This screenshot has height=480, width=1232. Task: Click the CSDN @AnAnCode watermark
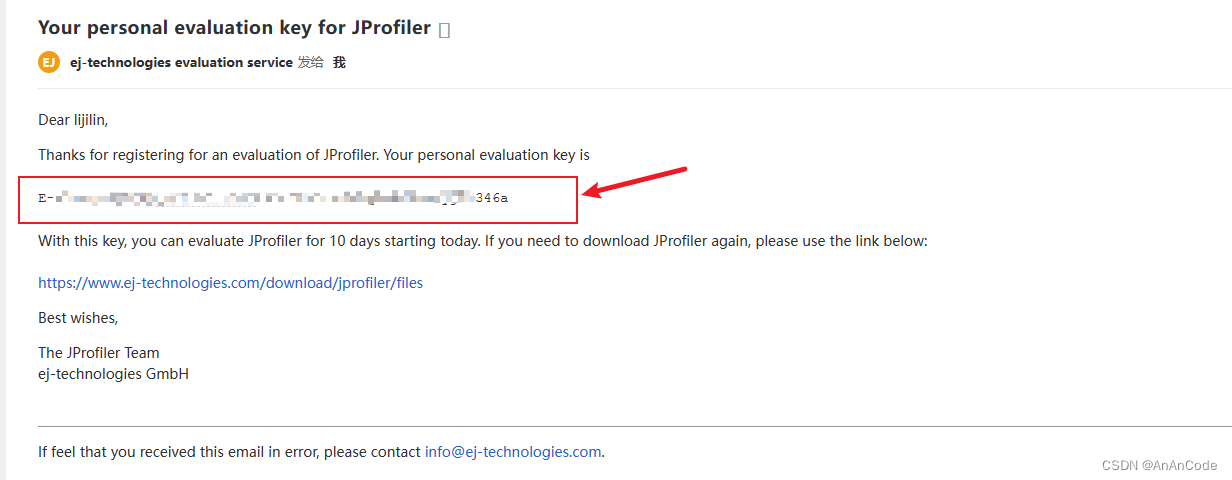1159,465
